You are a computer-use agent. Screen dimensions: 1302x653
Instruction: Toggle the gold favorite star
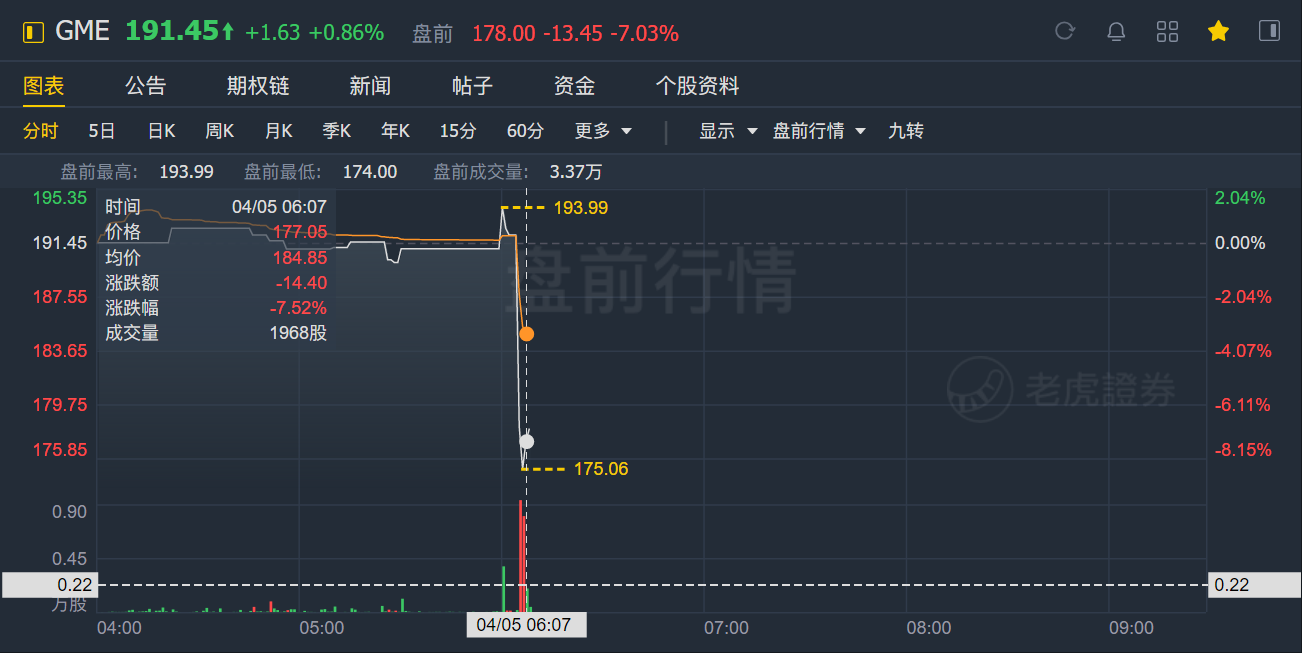(1218, 32)
